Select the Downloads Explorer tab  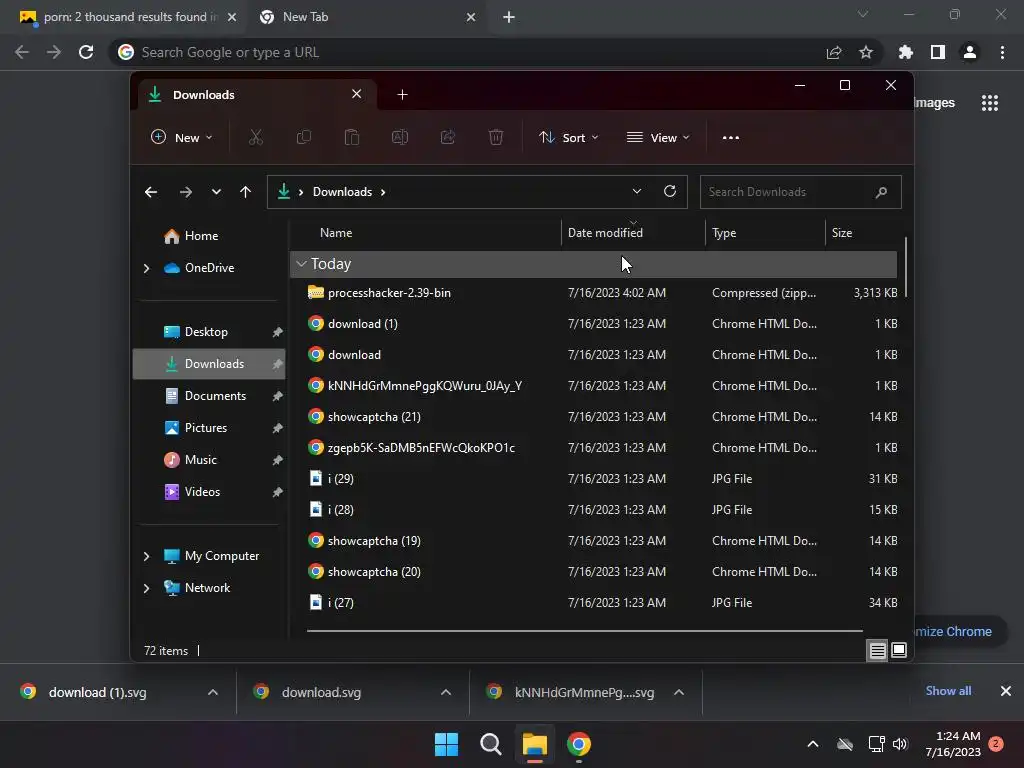coord(257,95)
